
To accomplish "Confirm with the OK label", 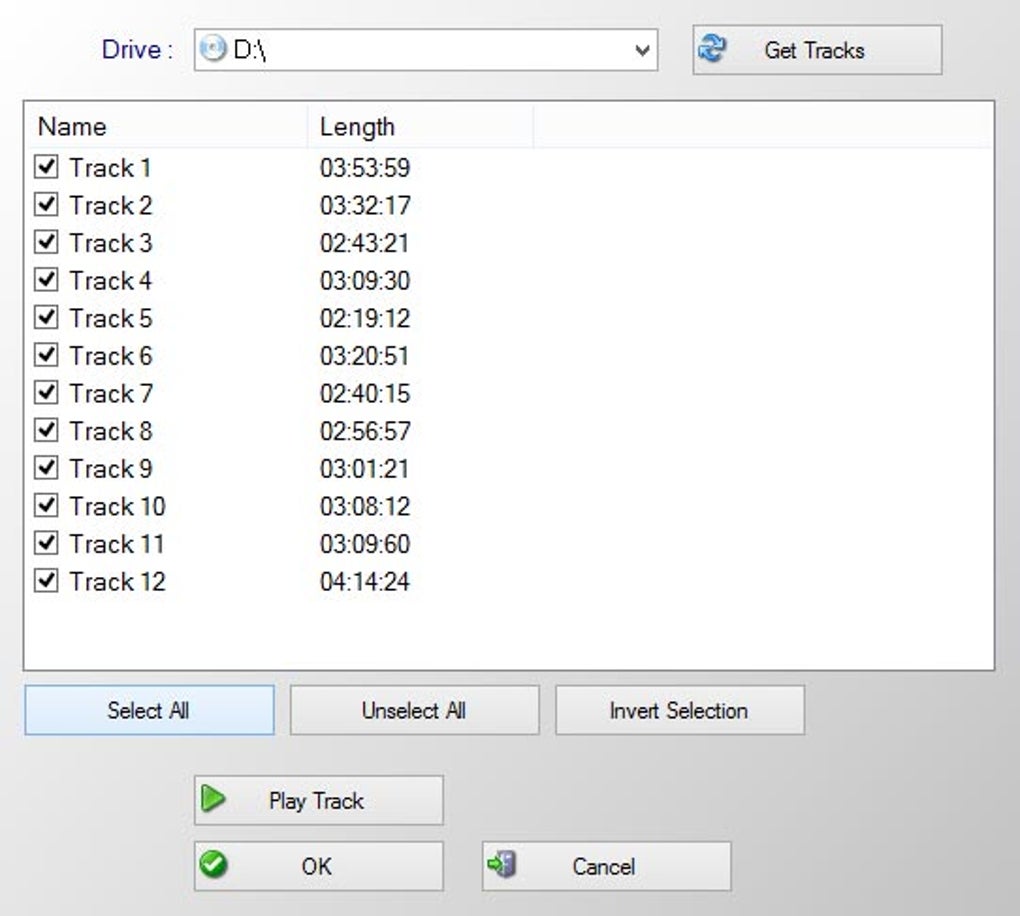I will tap(317, 867).
